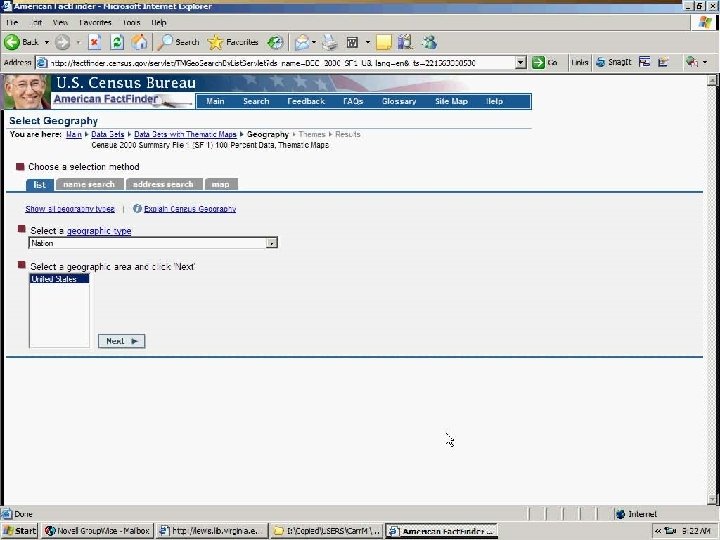Open the View menu
Viewport: 720px width, 540px height.
pos(60,22)
